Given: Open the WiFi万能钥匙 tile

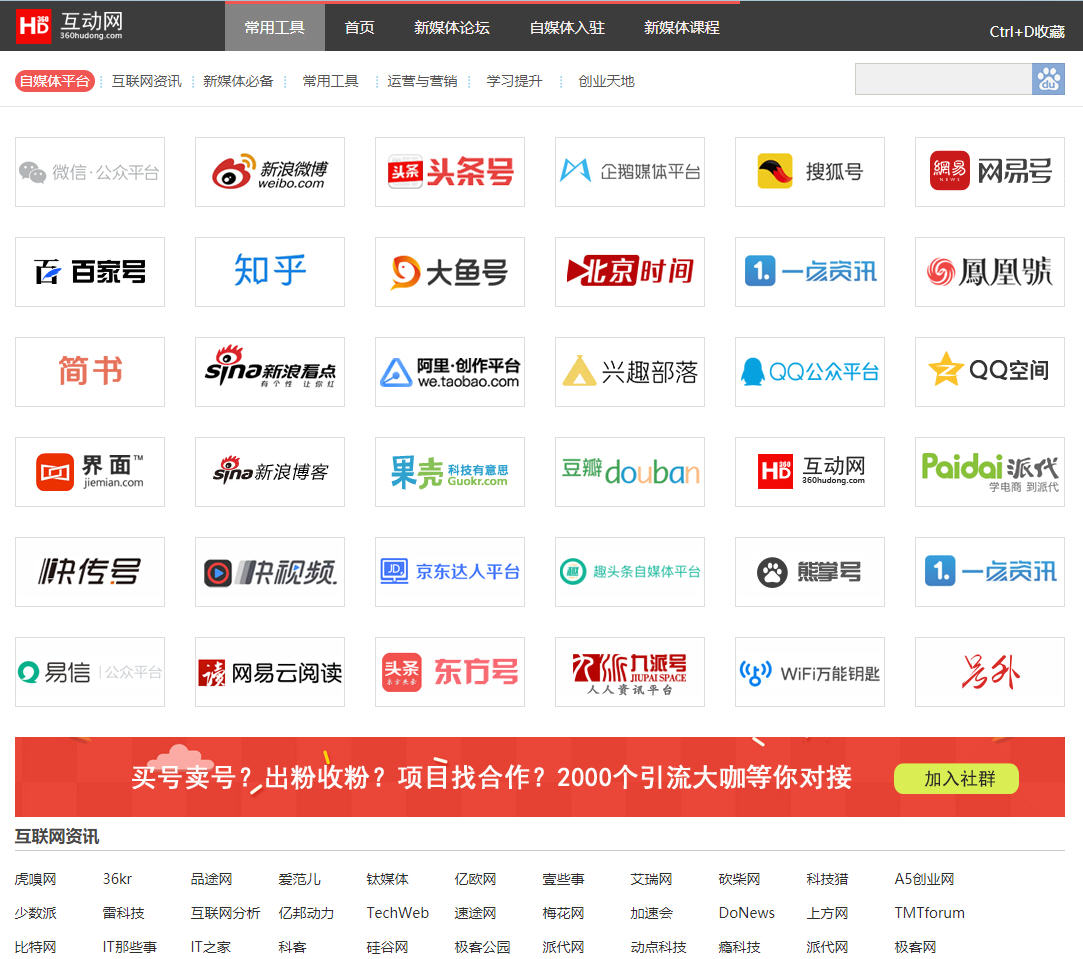Looking at the screenshot, I should coord(809,672).
